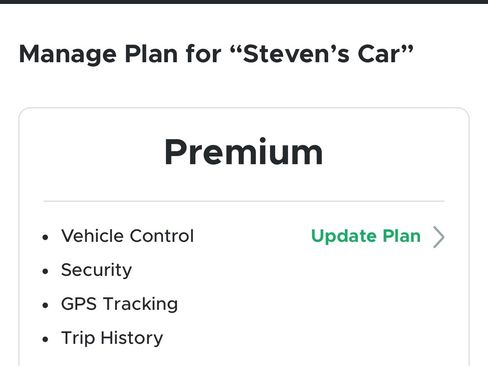Click the bullet point before Vehicle Control
Viewport: 488px width, 366px height.
46,237
